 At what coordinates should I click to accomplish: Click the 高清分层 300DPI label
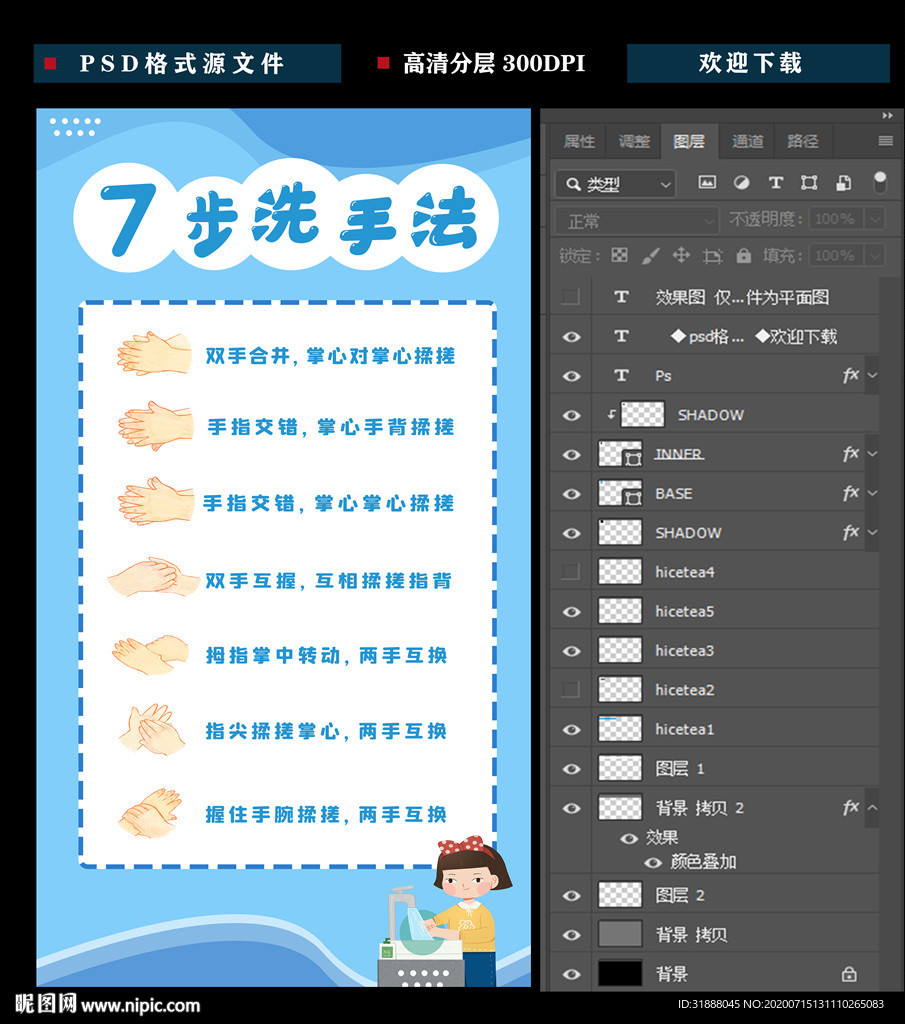(x=494, y=63)
